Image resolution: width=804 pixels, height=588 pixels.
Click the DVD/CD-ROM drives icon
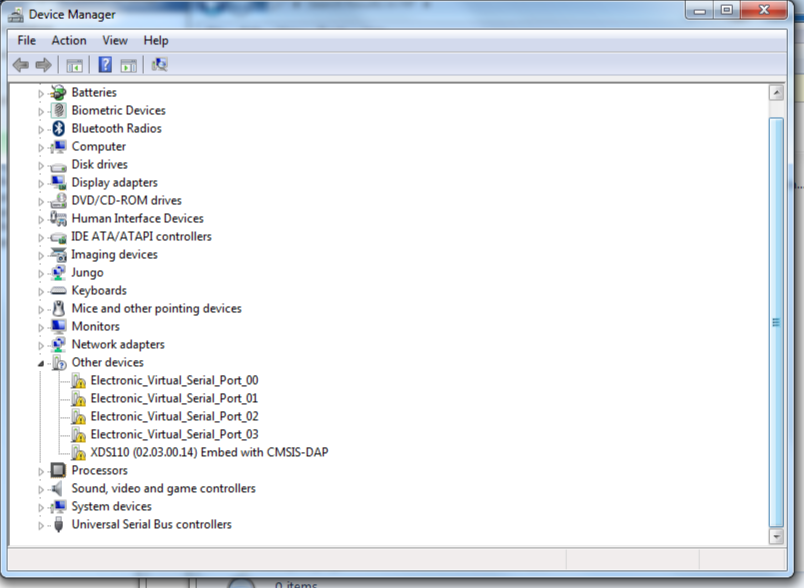point(58,200)
